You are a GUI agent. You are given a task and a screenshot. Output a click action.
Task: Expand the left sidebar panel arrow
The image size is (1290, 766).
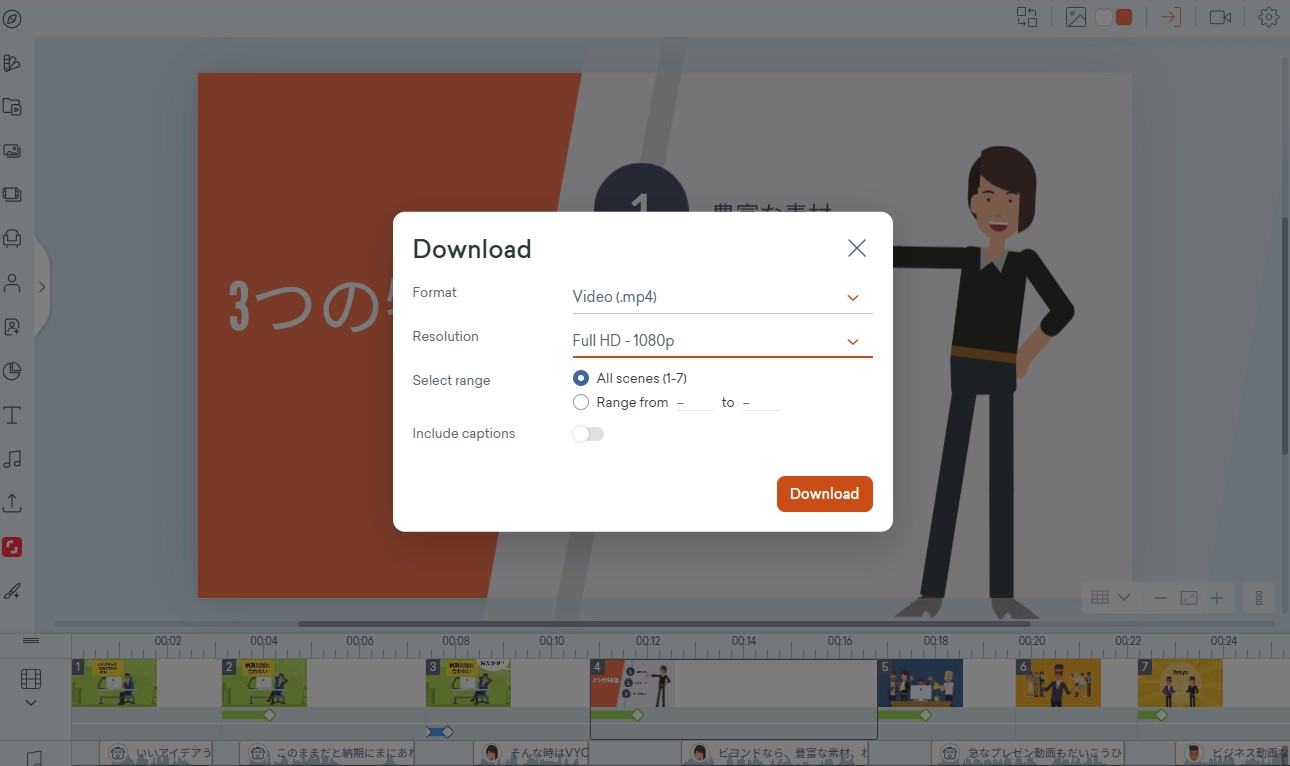point(42,287)
